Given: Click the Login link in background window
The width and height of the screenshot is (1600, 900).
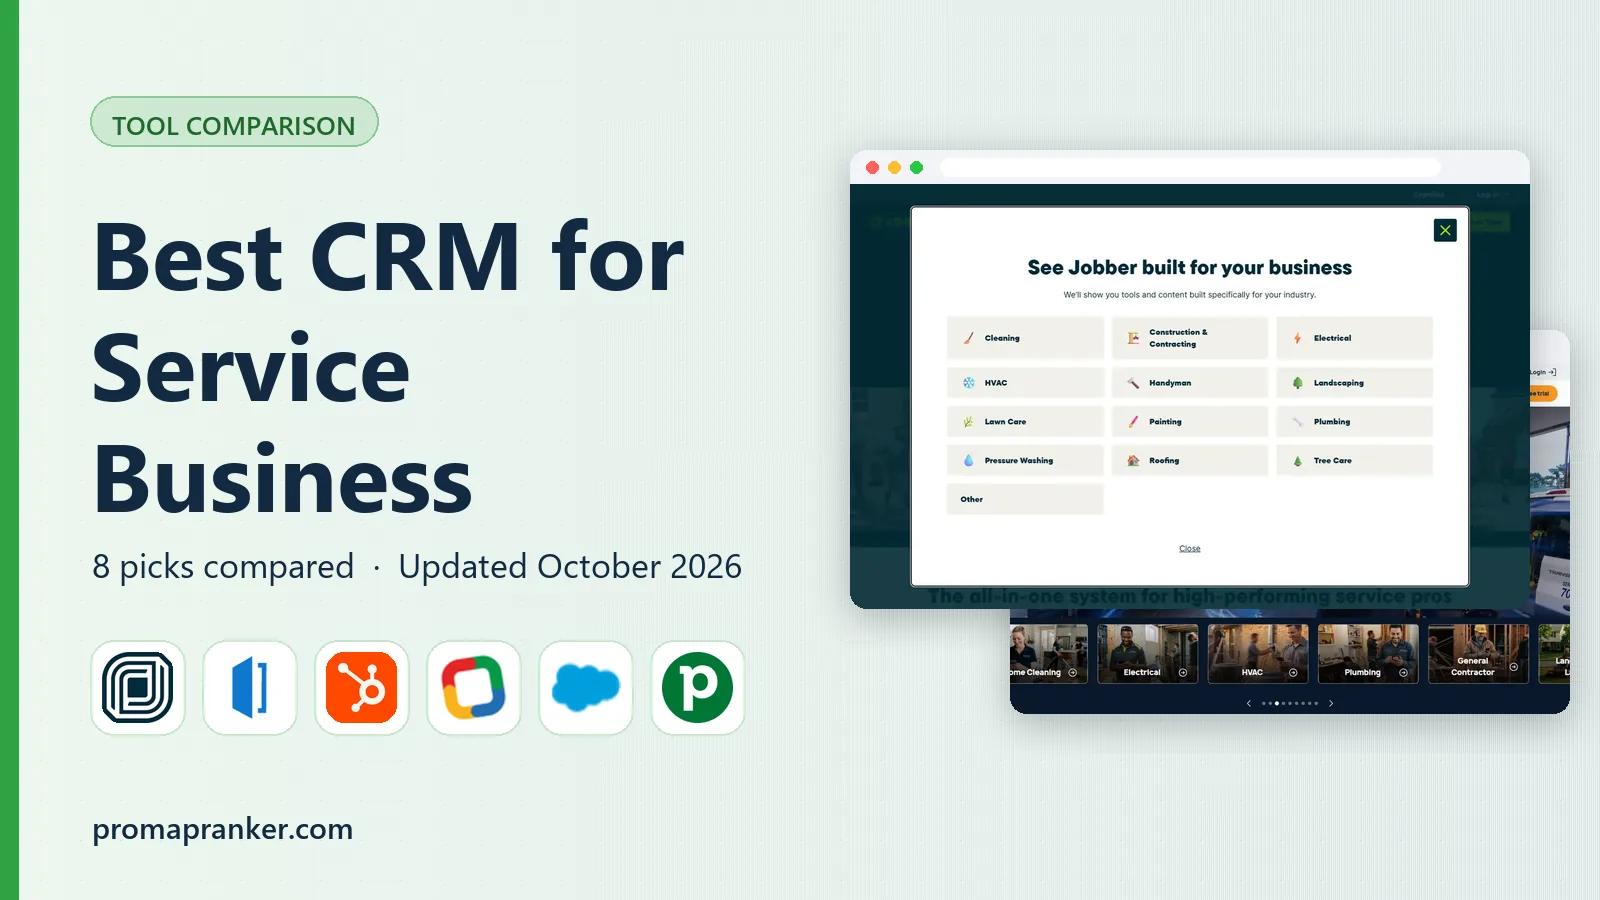Looking at the screenshot, I should point(1543,372).
